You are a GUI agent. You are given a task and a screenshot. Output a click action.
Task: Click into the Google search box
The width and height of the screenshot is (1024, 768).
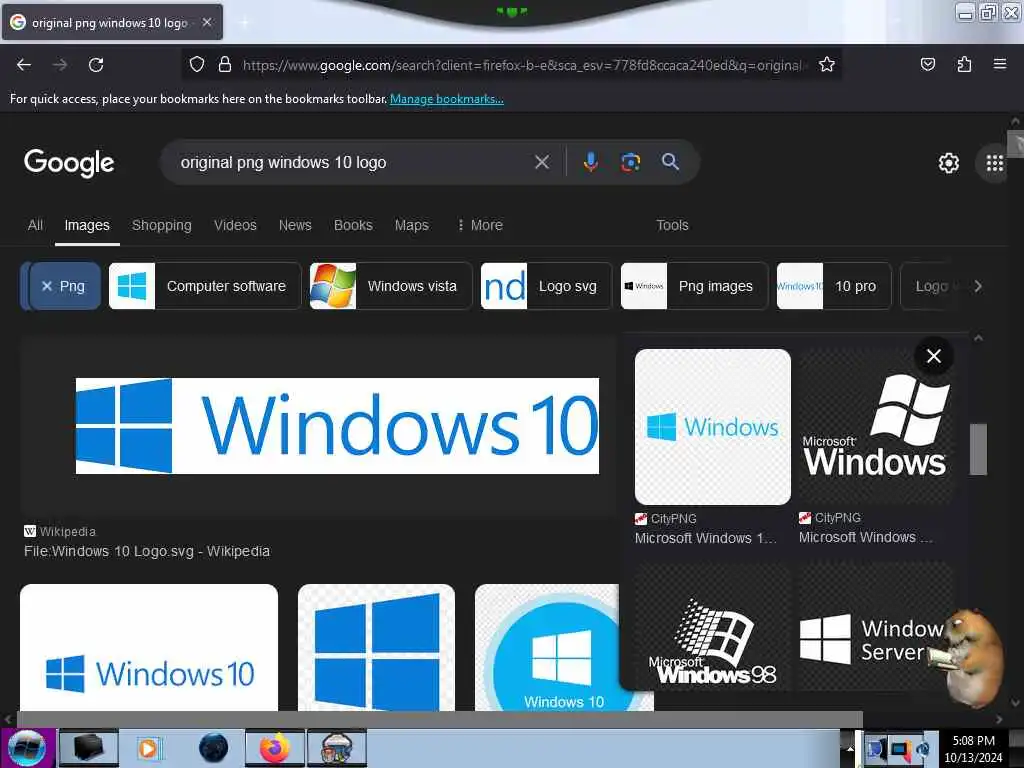(353, 162)
